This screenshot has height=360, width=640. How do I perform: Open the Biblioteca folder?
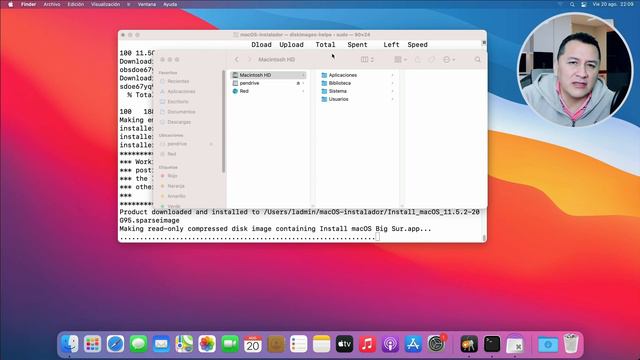pos(358,83)
